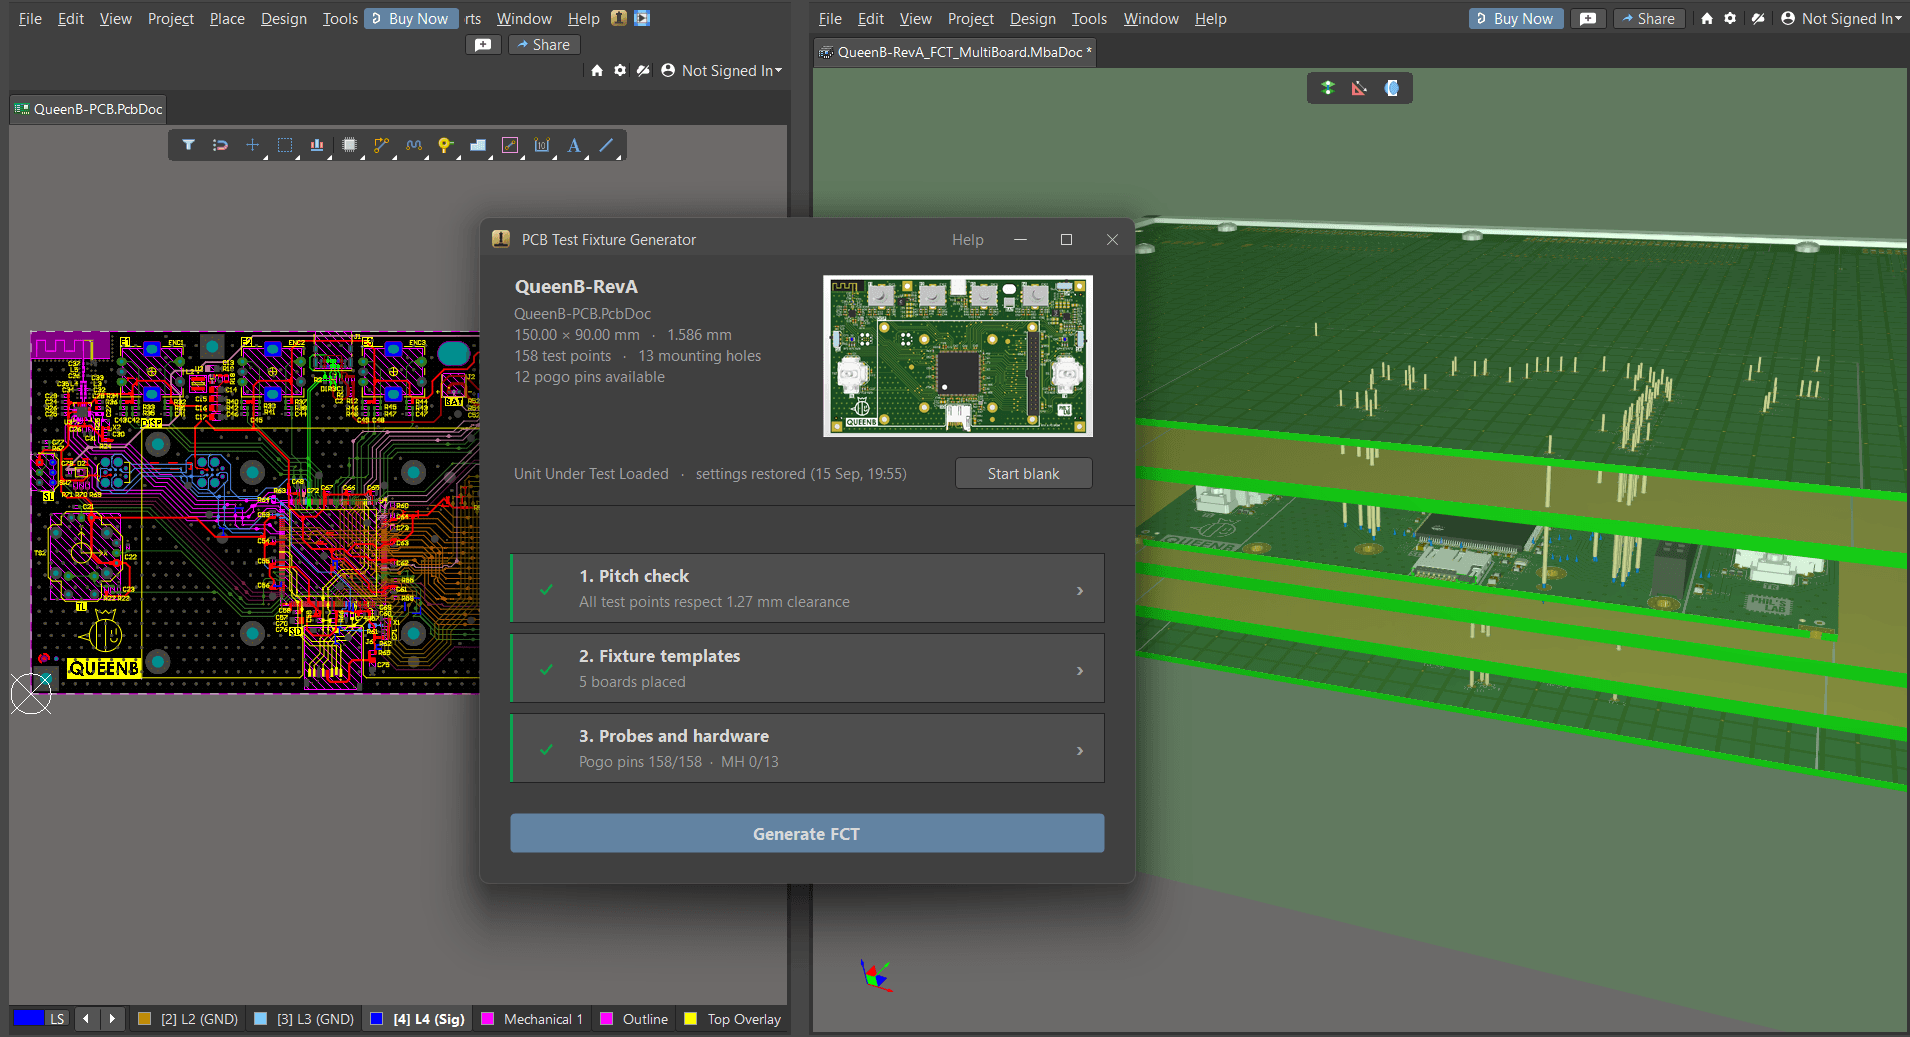Viewport: 1910px width, 1037px height.
Task: Open the Design menu in MultiBoard window
Action: pyautogui.click(x=1033, y=19)
